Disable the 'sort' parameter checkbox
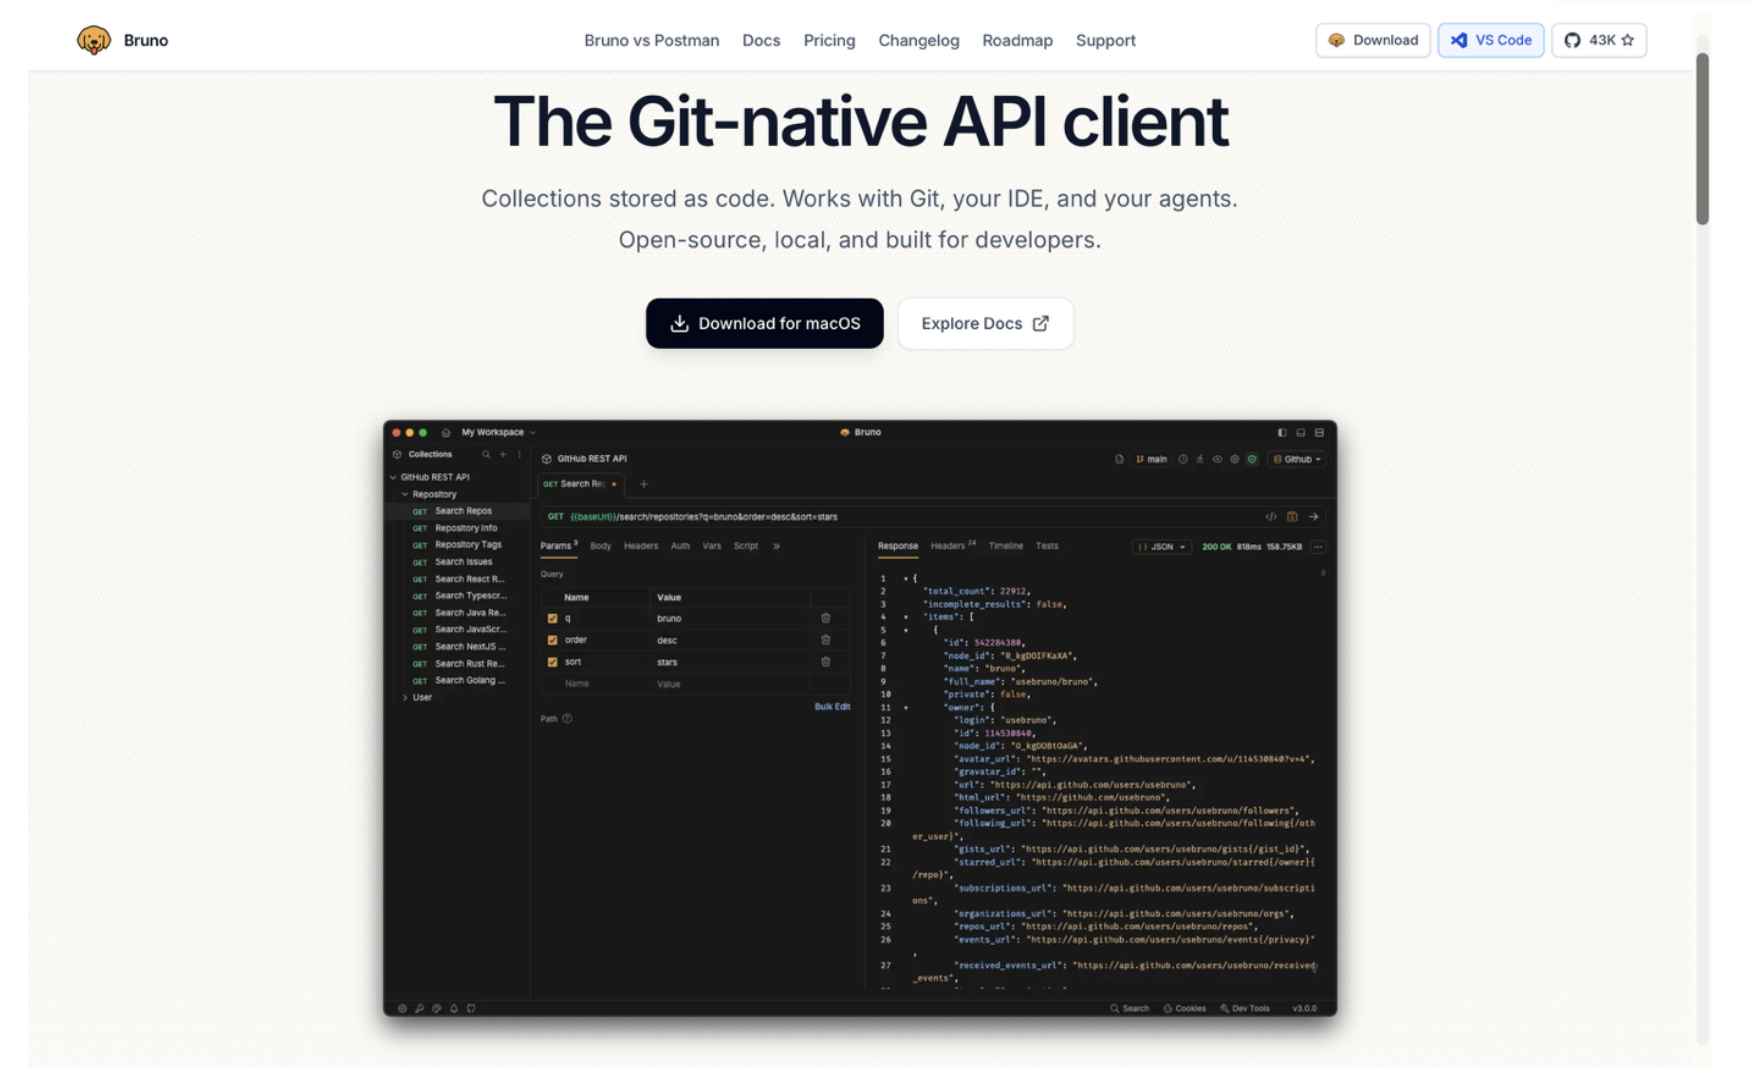Viewport: 1752px width, 1086px height. pyautogui.click(x=552, y=662)
